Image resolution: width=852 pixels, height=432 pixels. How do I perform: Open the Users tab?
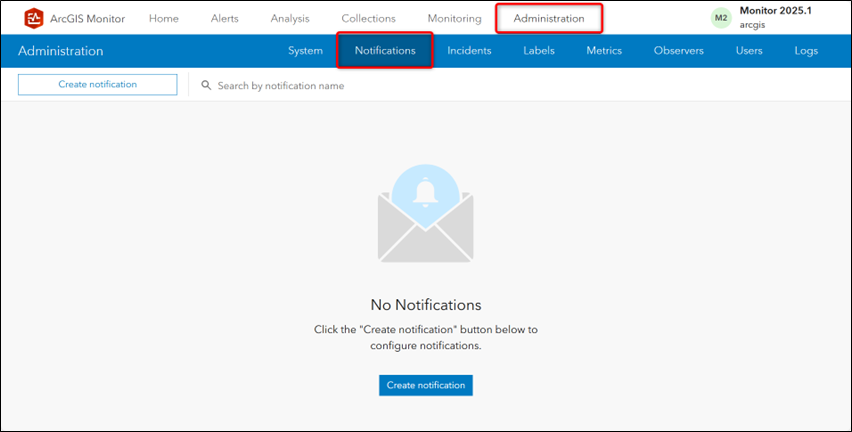tap(749, 51)
